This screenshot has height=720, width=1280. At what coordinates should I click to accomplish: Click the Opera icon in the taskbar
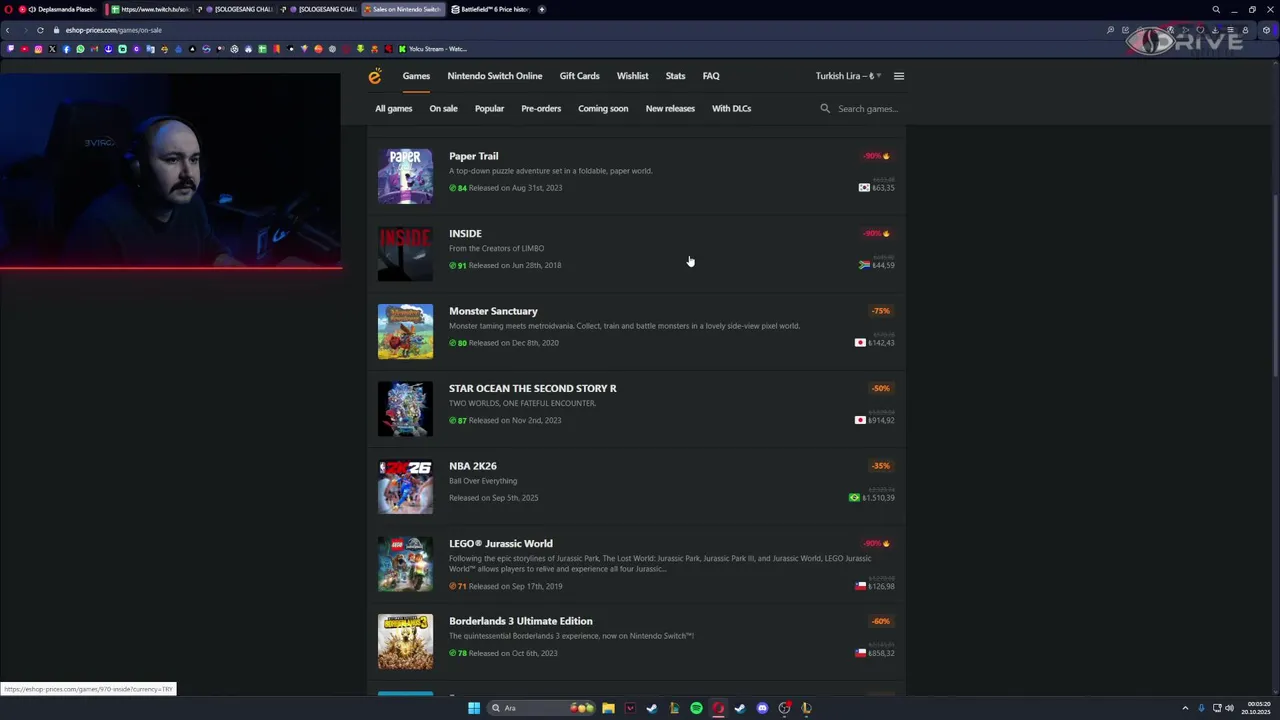(718, 708)
